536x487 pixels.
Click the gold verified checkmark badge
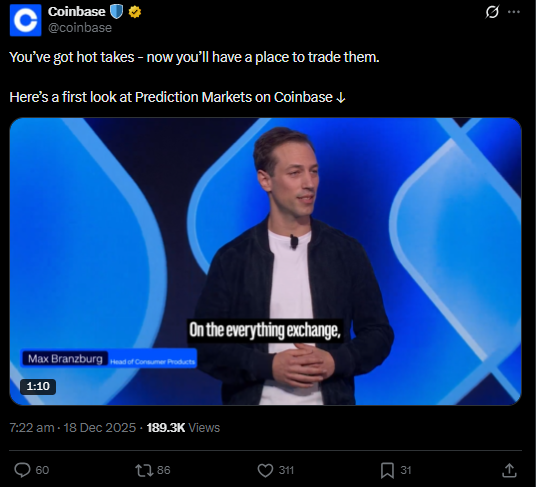(135, 12)
